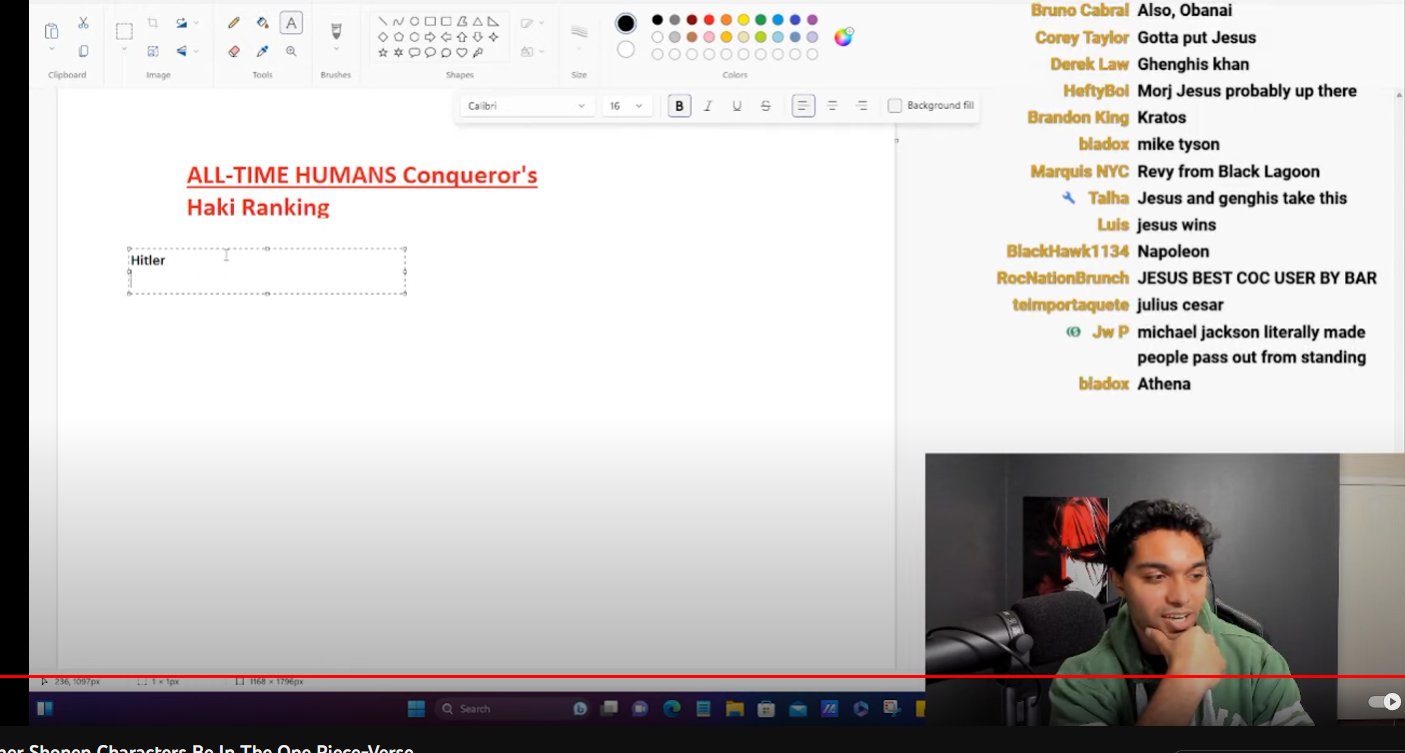This screenshot has height=753, width=1405.
Task: Choose the rectangular Select tool
Action: [x=124, y=31]
